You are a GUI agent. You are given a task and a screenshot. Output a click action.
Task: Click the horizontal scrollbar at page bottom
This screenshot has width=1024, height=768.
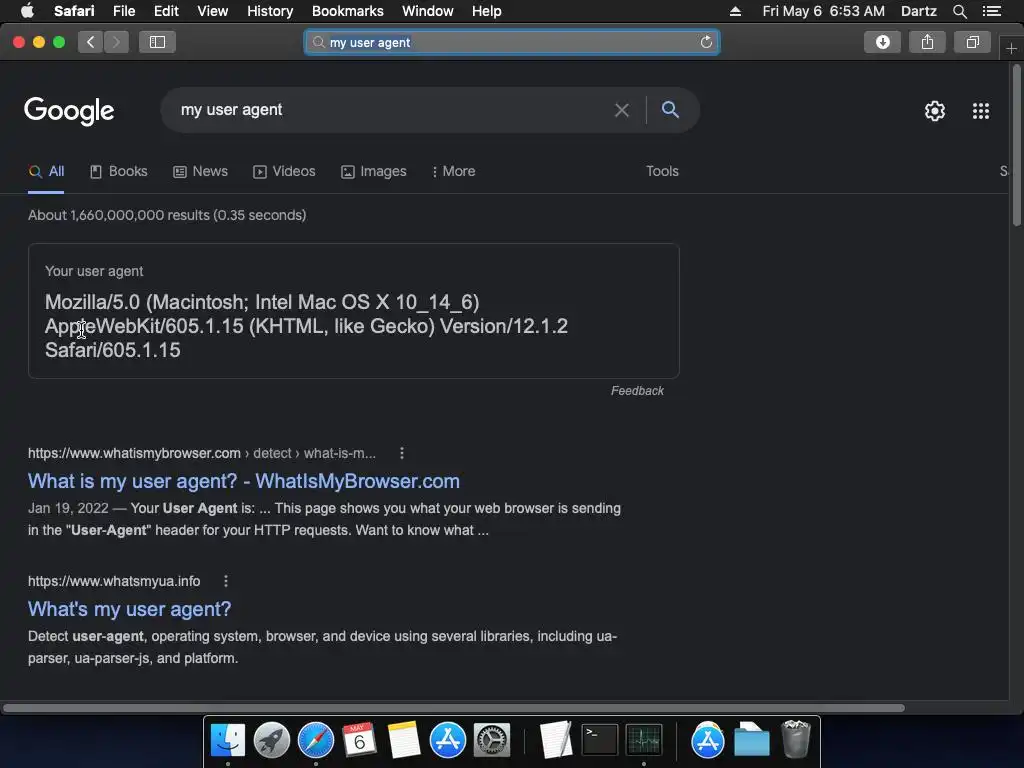[454, 708]
